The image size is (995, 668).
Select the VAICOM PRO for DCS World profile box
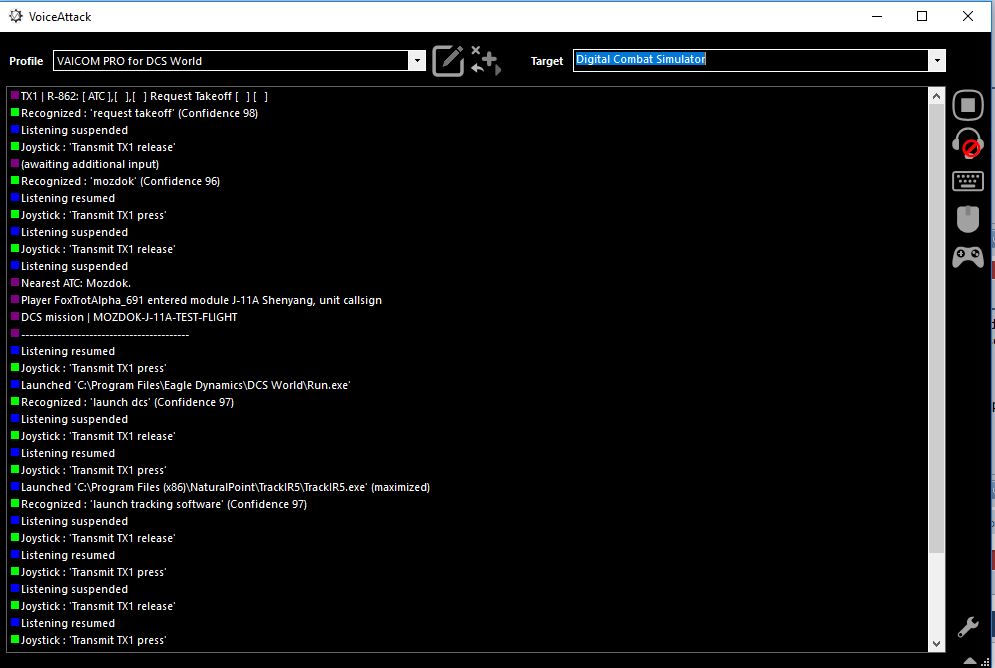pyautogui.click(x=232, y=61)
